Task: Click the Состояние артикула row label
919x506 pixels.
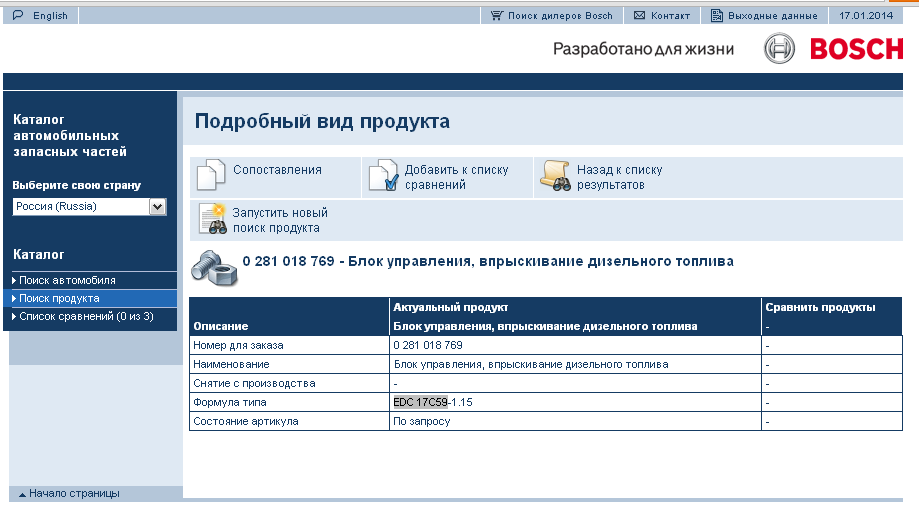Action: tap(246, 422)
